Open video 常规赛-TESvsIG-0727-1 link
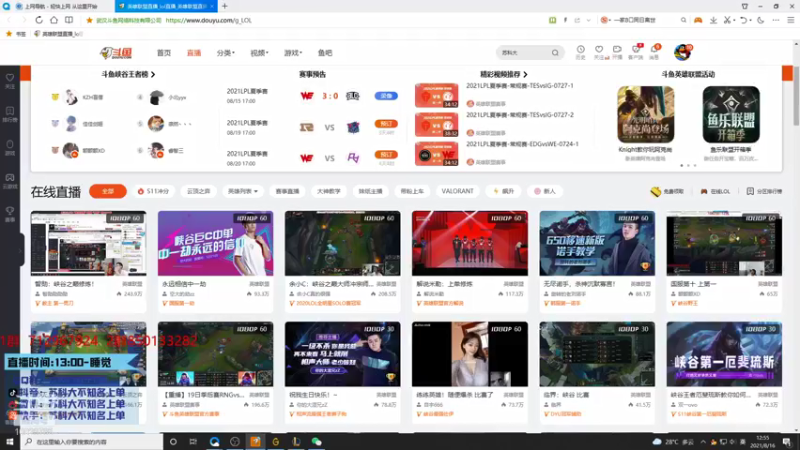This screenshot has height=450, width=800. [519, 86]
